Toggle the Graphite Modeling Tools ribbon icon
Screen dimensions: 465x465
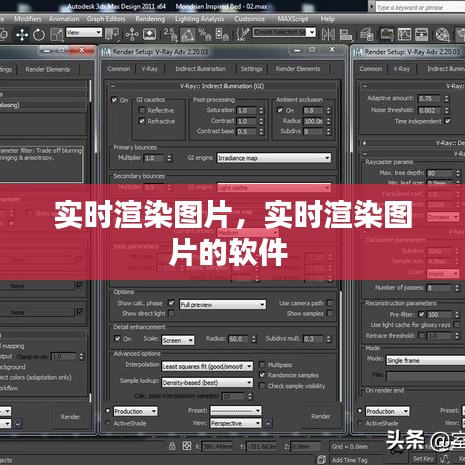click(387, 34)
